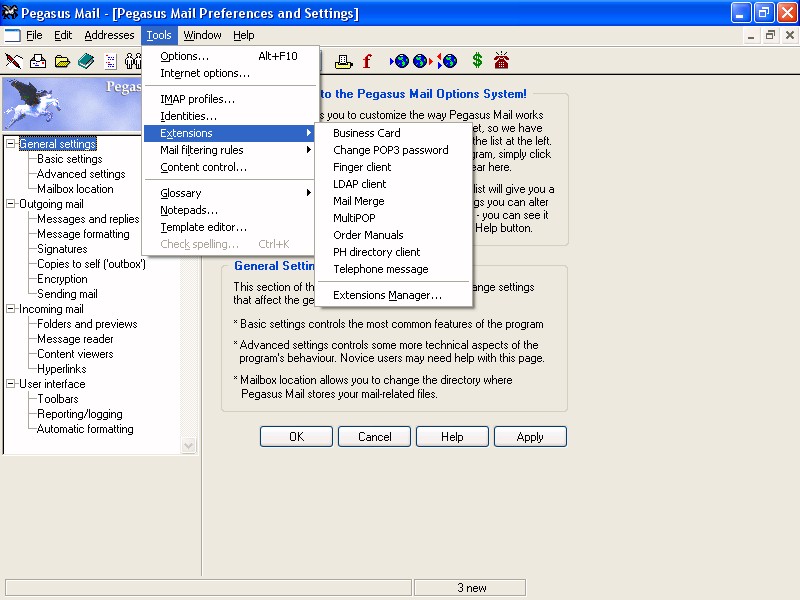
Task: Collapse the User interface tree node
Action: [10, 384]
